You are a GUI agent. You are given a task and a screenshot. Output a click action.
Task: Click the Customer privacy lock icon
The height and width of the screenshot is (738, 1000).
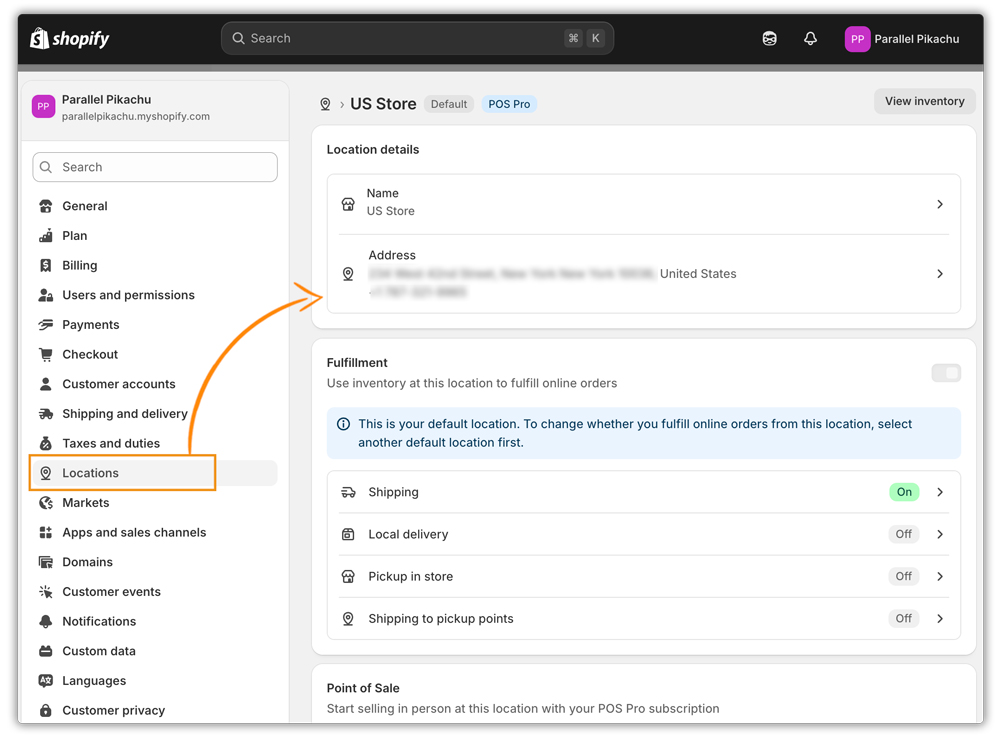46,711
